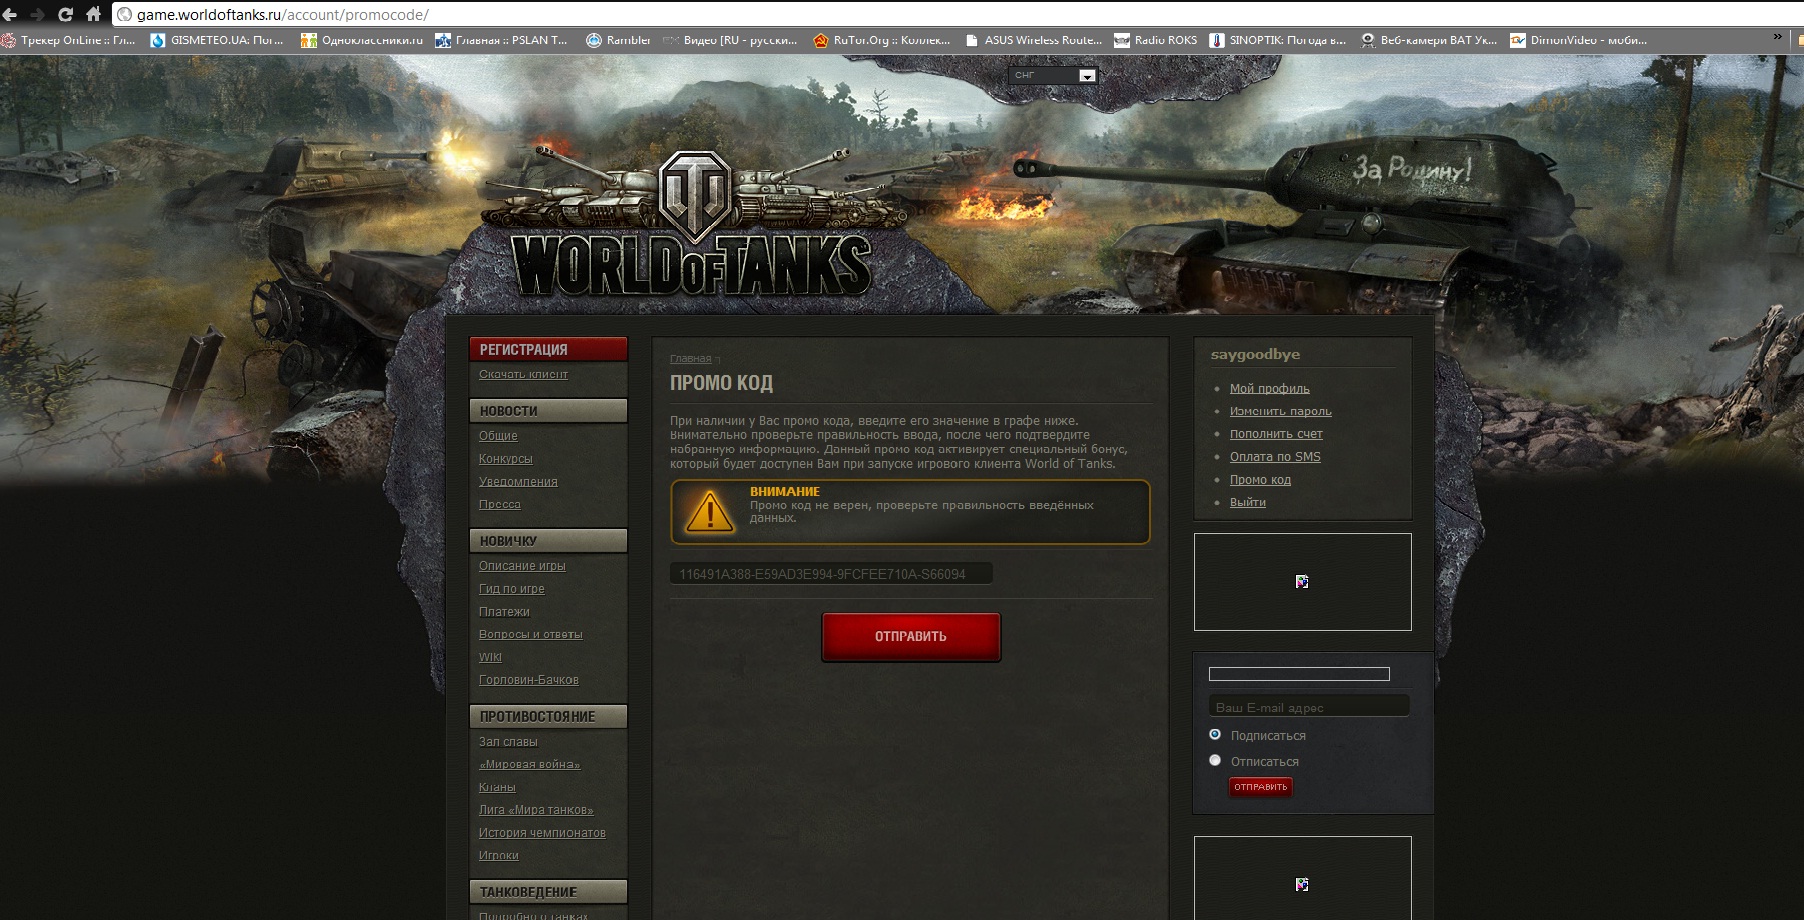Reload the page with the refresh icon
Image resolution: width=1804 pixels, height=920 pixels.
click(65, 14)
